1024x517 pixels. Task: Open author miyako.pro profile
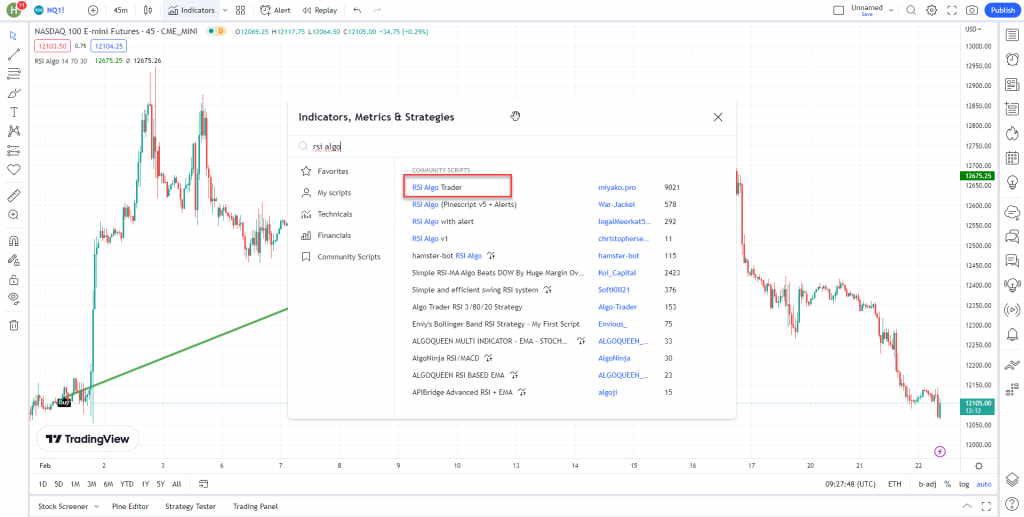click(x=617, y=187)
